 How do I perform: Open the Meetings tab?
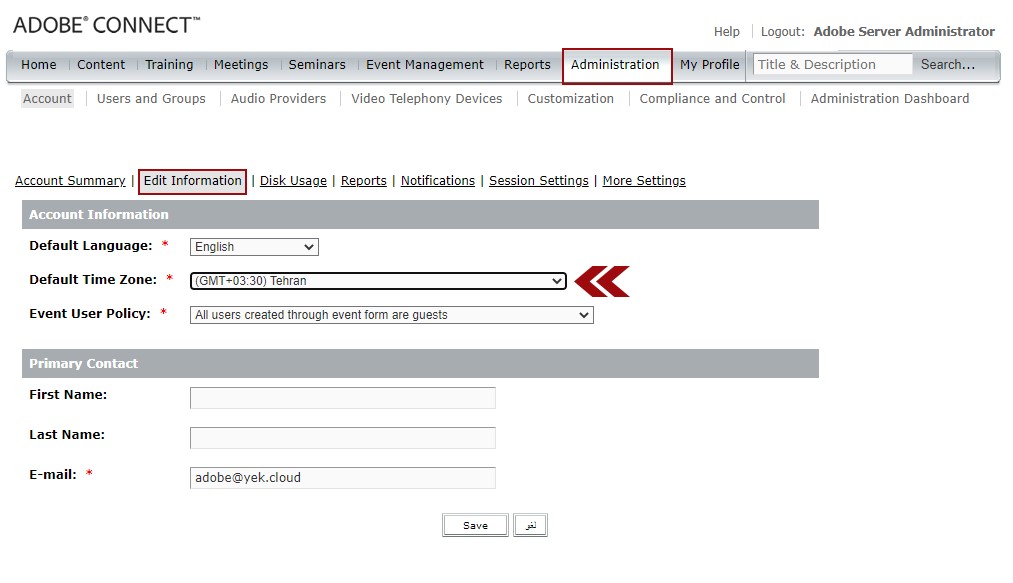241,65
